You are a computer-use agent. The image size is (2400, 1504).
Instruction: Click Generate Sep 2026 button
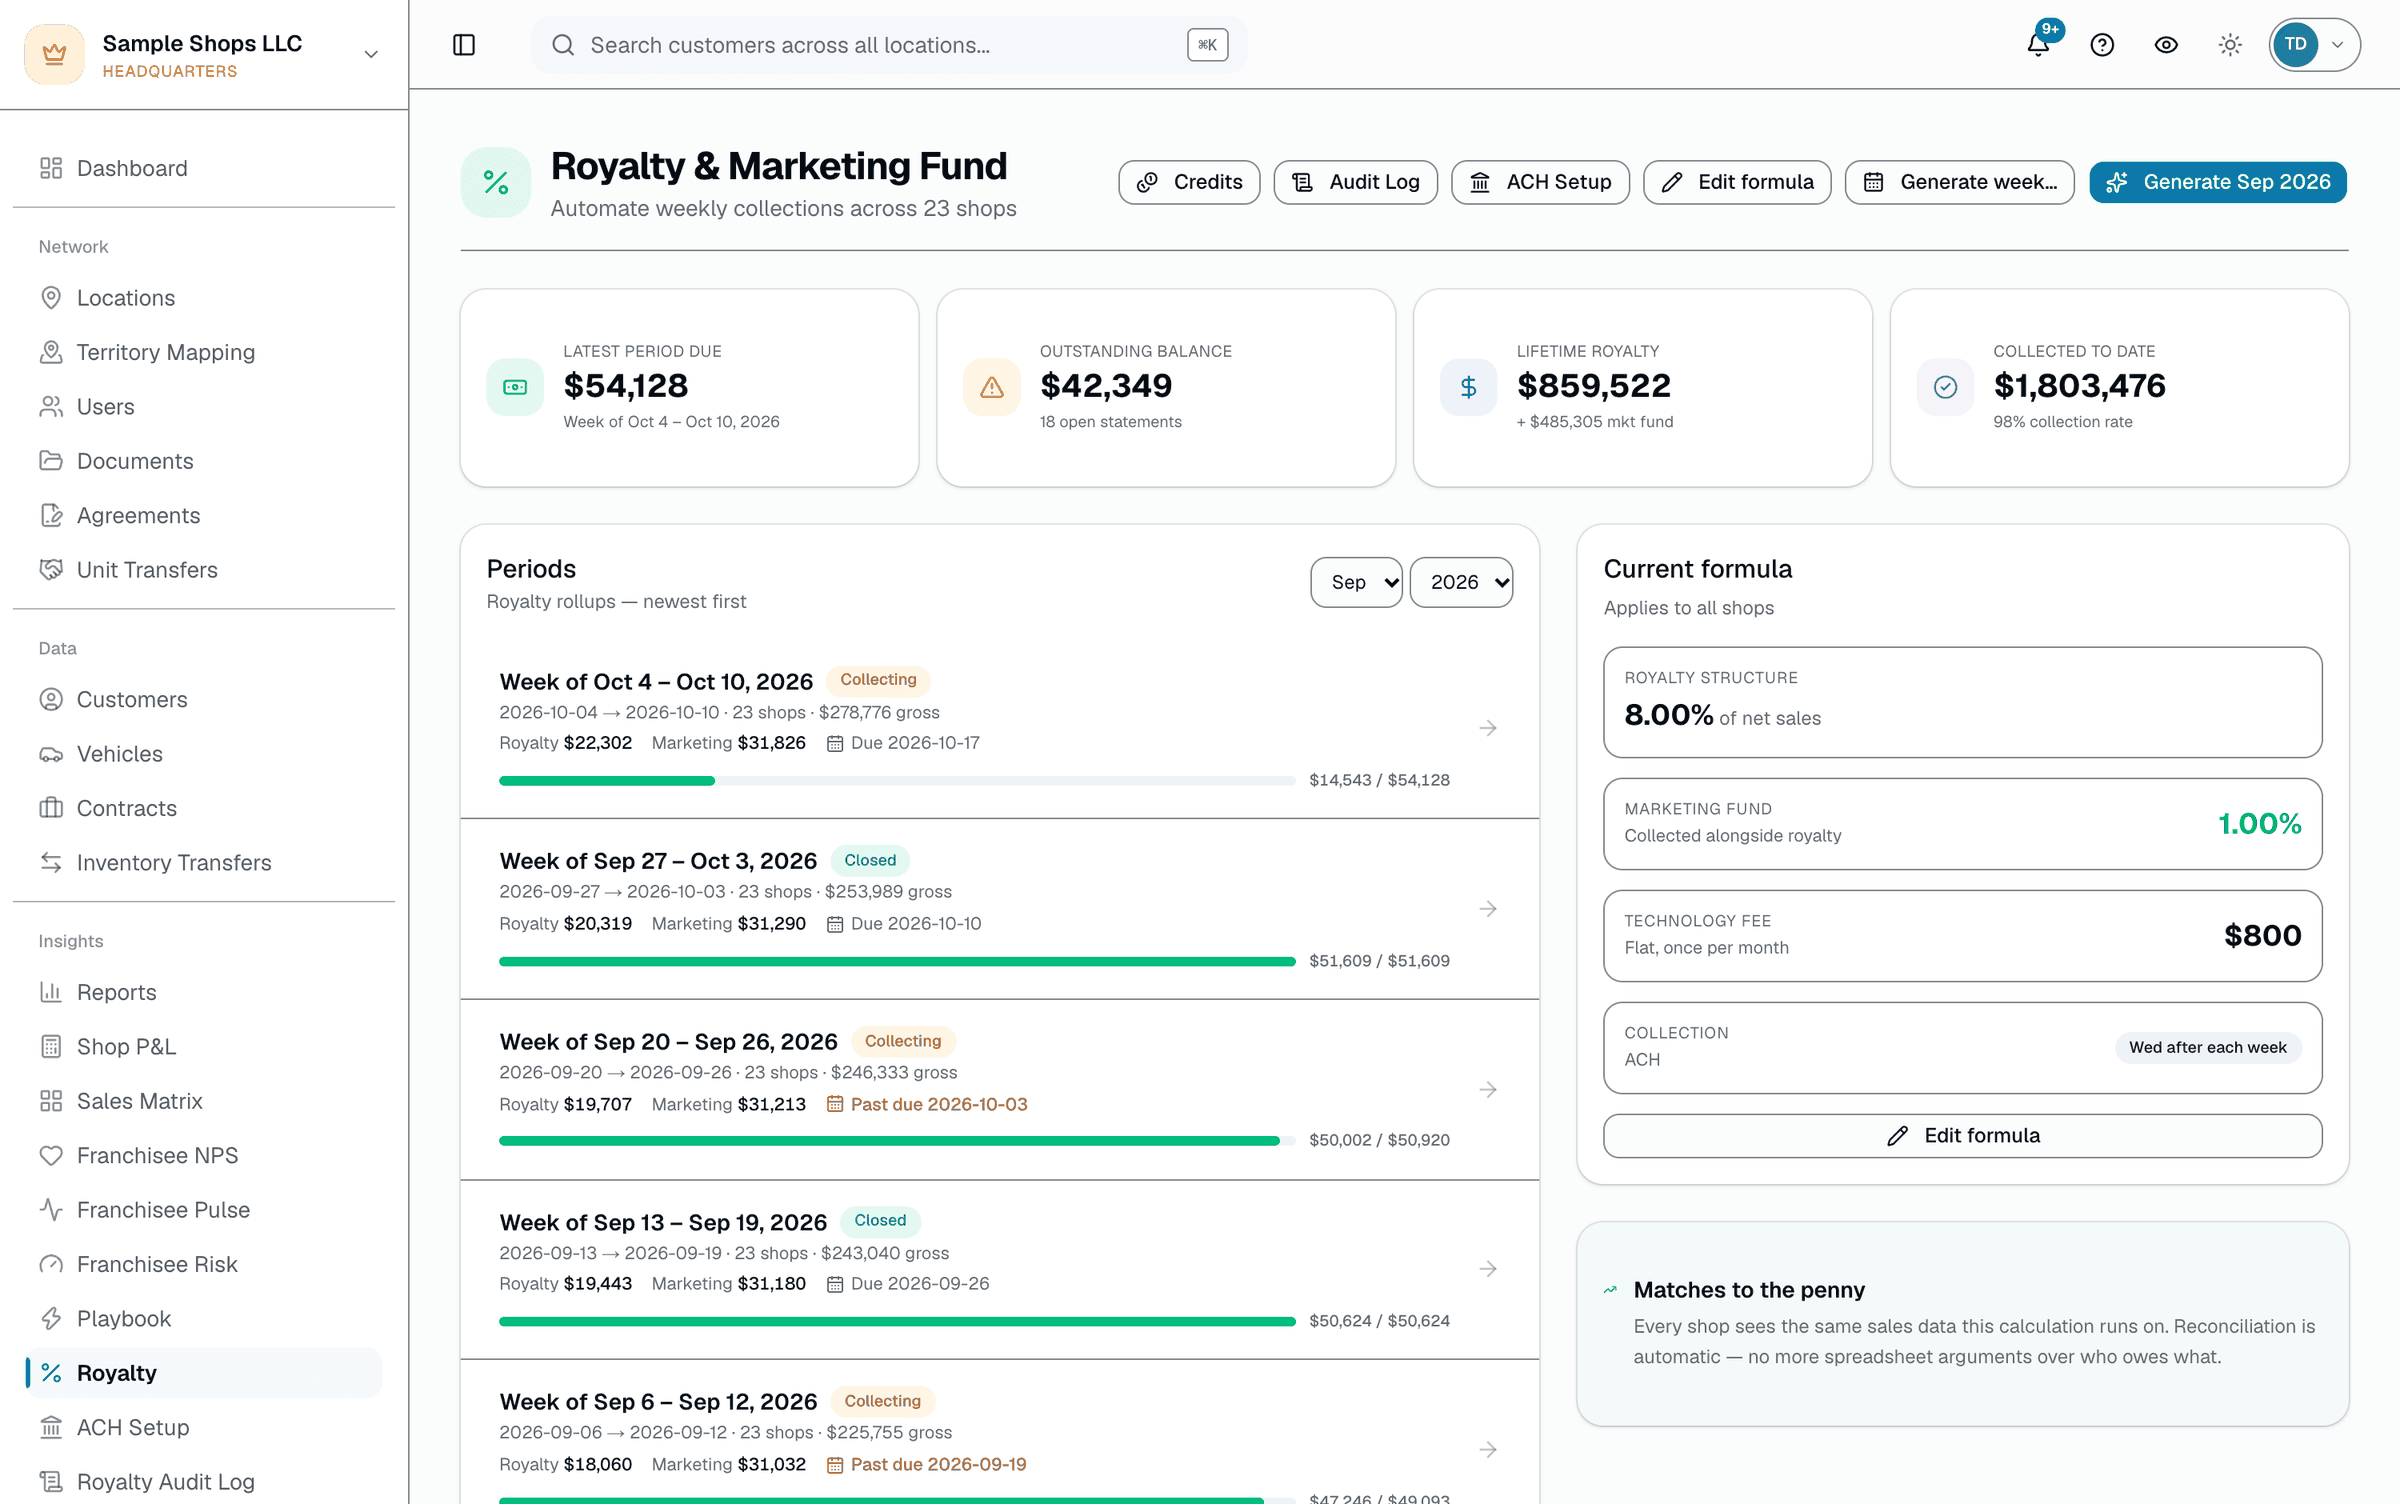[2217, 182]
